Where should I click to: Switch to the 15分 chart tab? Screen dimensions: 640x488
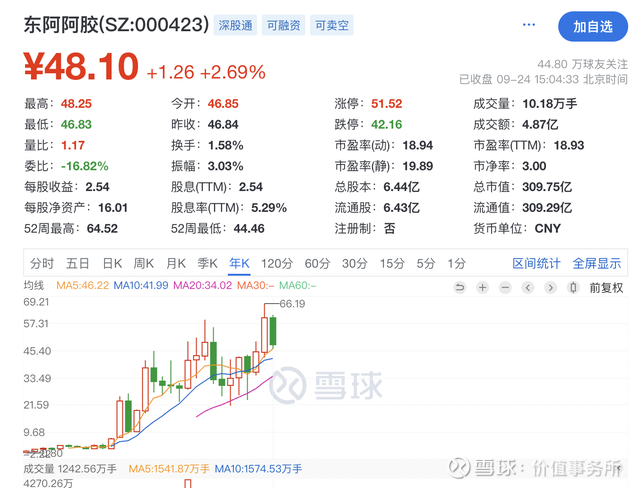392,264
